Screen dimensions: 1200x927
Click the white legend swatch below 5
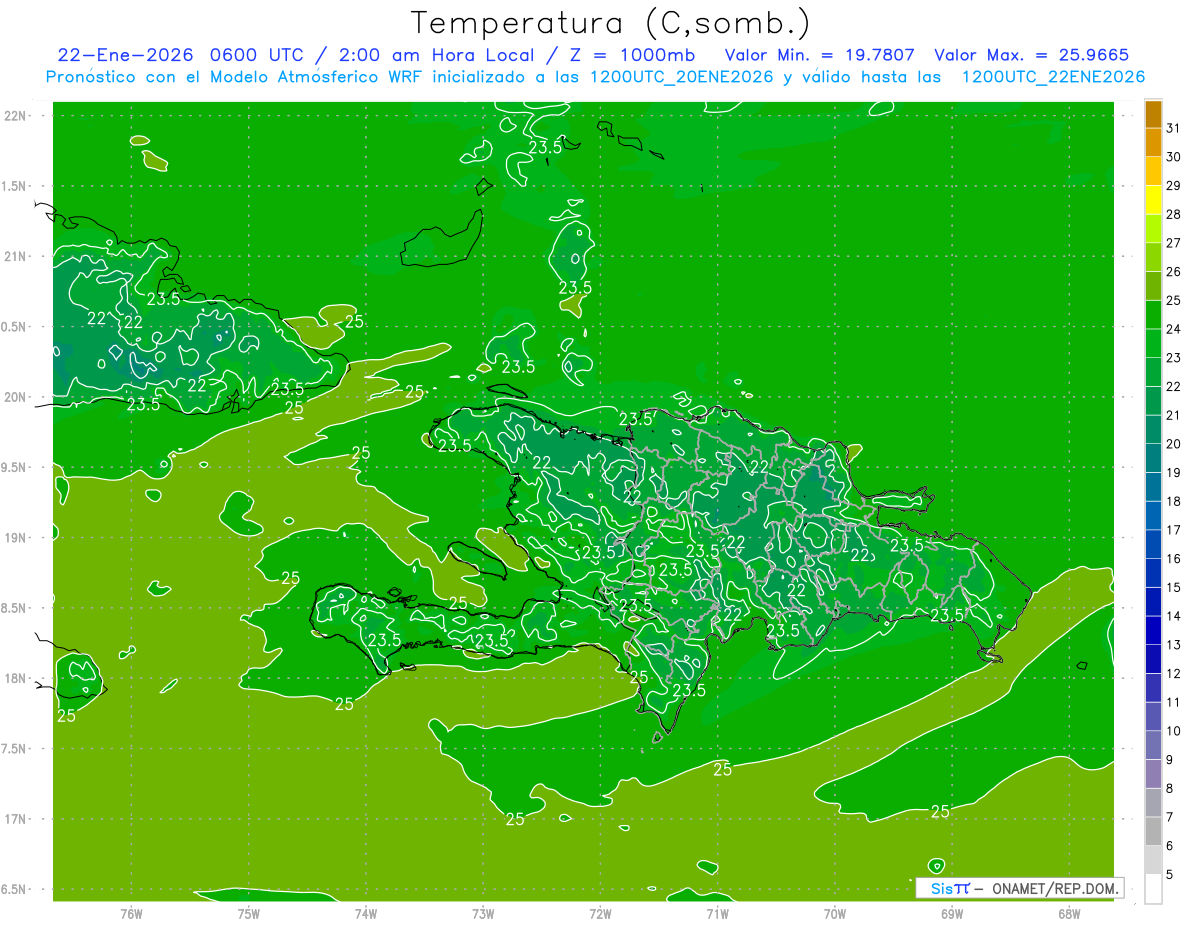(x=1153, y=889)
